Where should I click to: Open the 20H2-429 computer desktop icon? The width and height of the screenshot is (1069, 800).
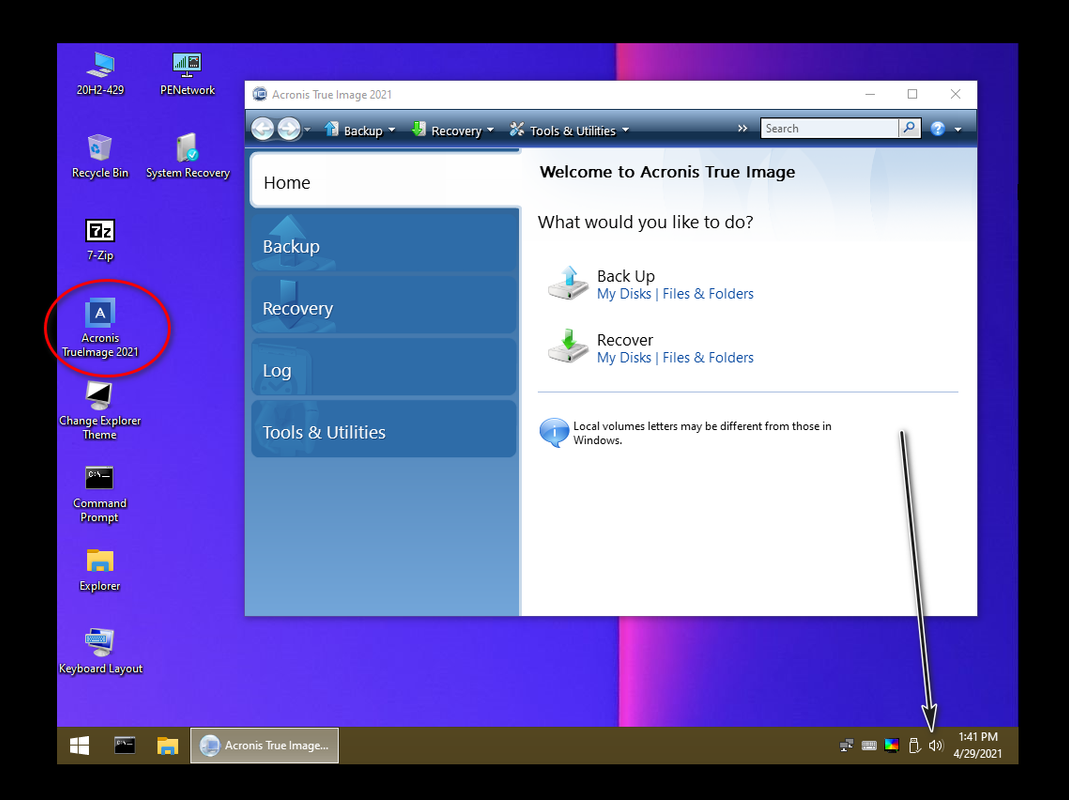point(100,73)
